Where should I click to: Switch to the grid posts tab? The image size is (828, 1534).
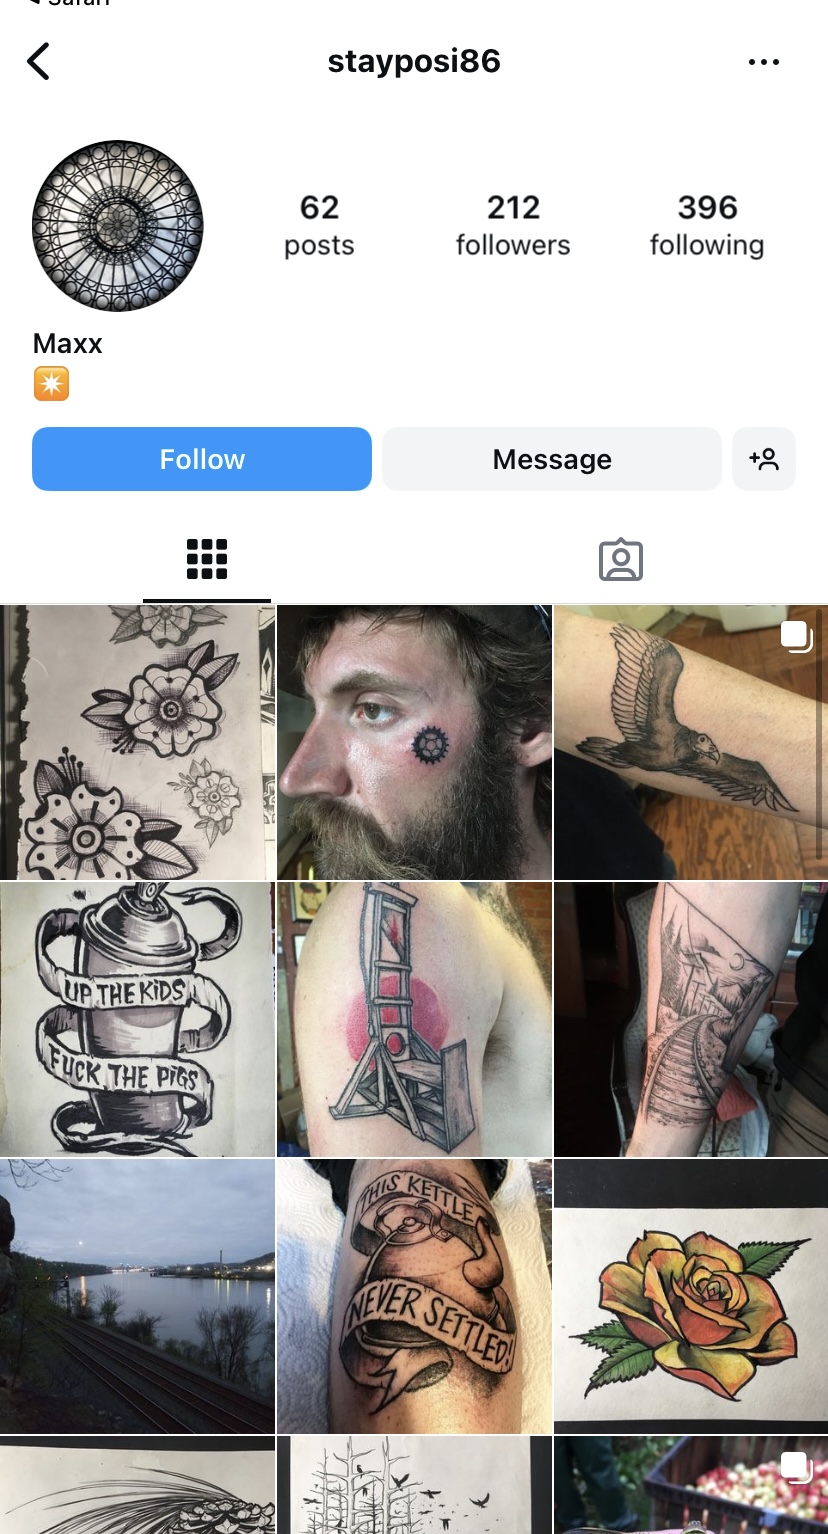[x=207, y=560]
